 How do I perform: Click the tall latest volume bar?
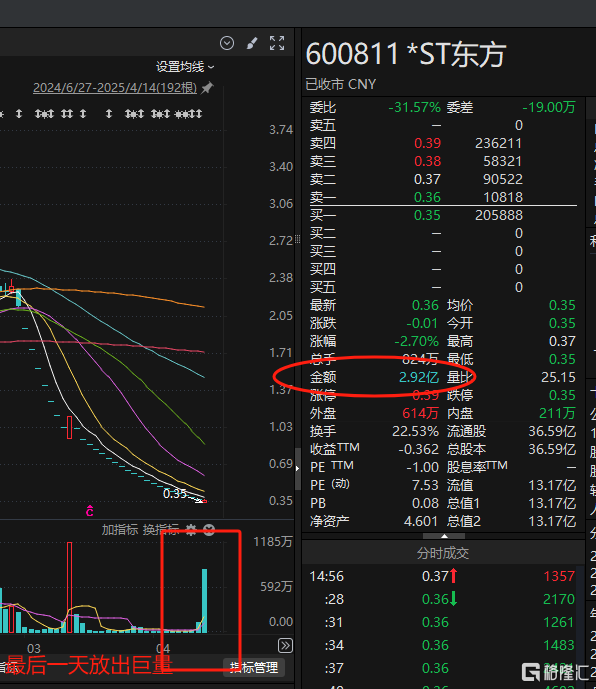click(x=204, y=601)
